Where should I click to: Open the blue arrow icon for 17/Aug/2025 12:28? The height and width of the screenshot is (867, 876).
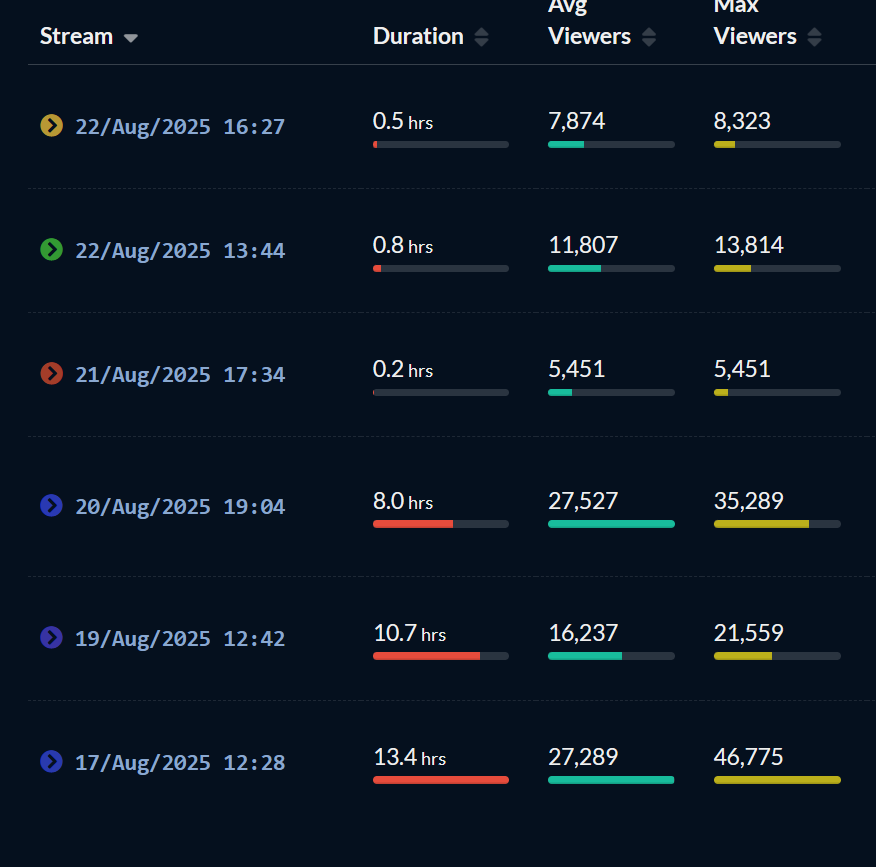[51, 761]
